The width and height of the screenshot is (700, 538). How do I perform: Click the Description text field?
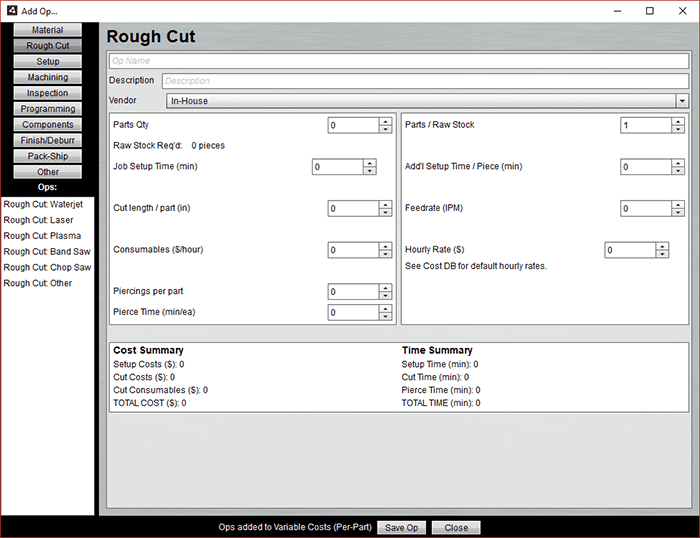(x=425, y=81)
